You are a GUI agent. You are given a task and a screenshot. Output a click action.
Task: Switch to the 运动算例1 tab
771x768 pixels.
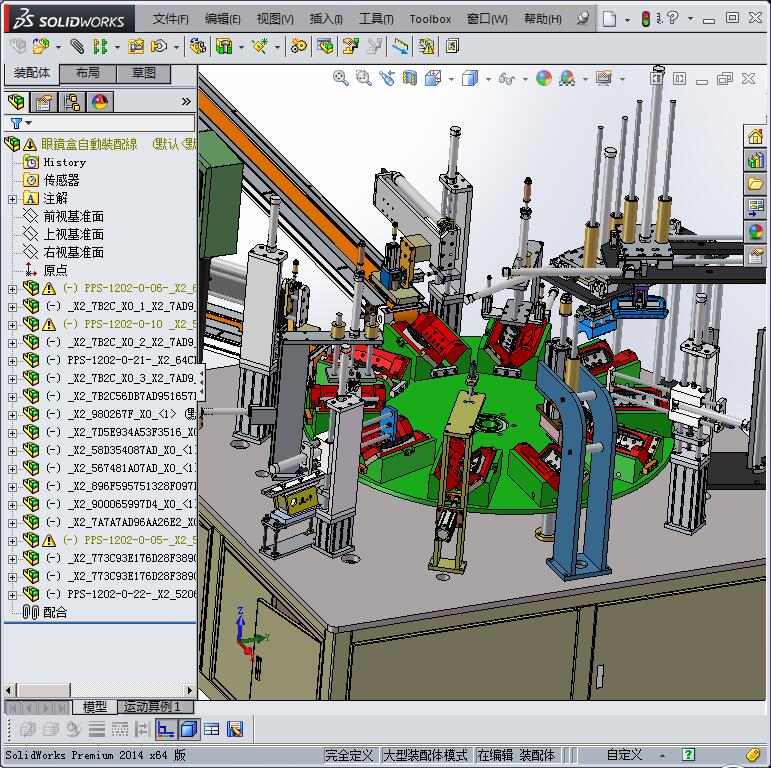[156, 707]
